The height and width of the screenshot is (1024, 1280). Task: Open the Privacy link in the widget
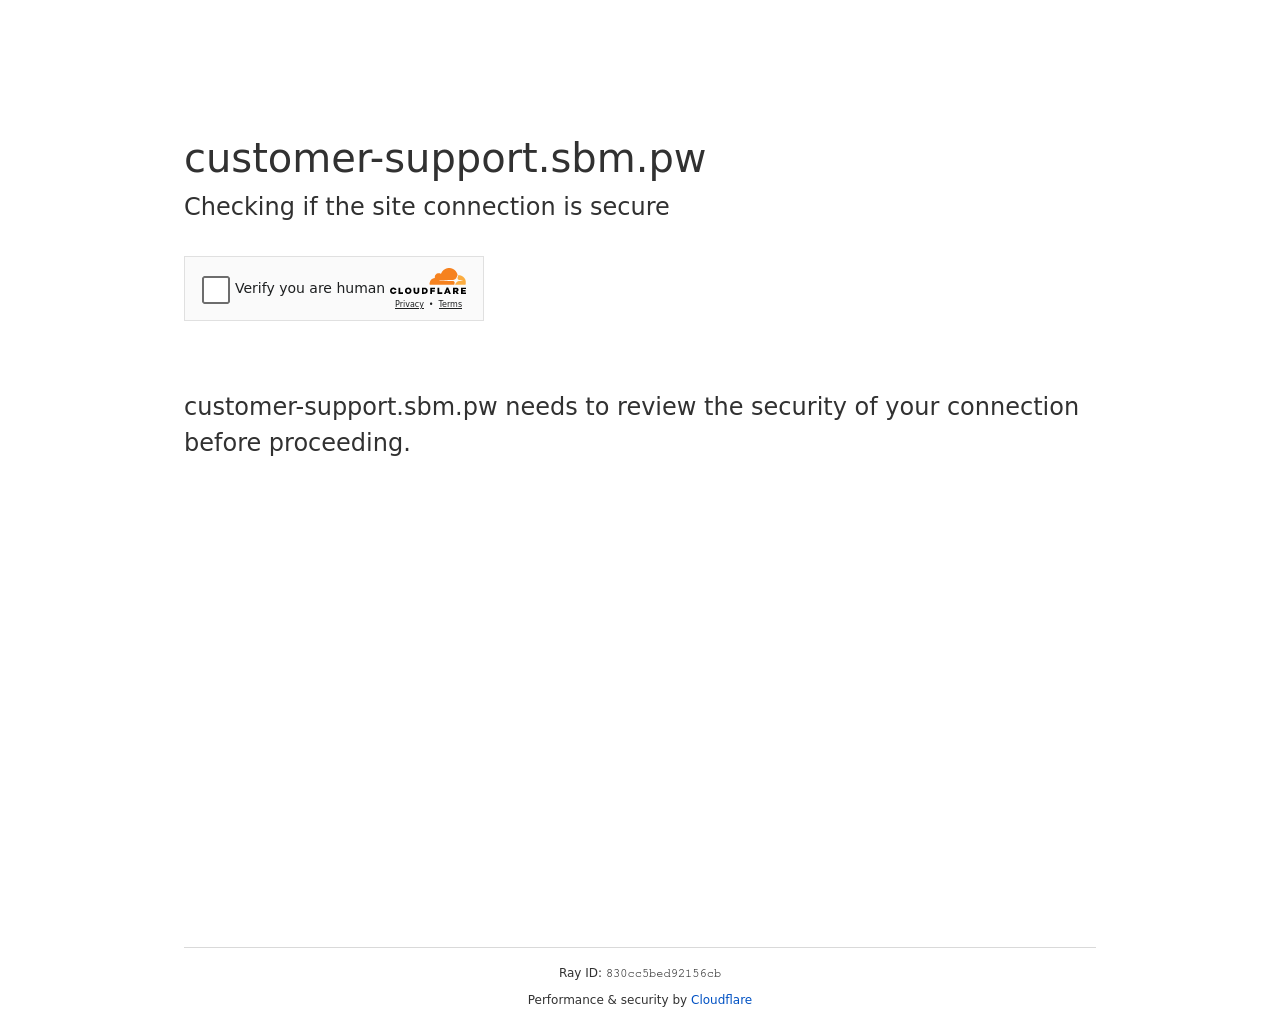point(409,304)
